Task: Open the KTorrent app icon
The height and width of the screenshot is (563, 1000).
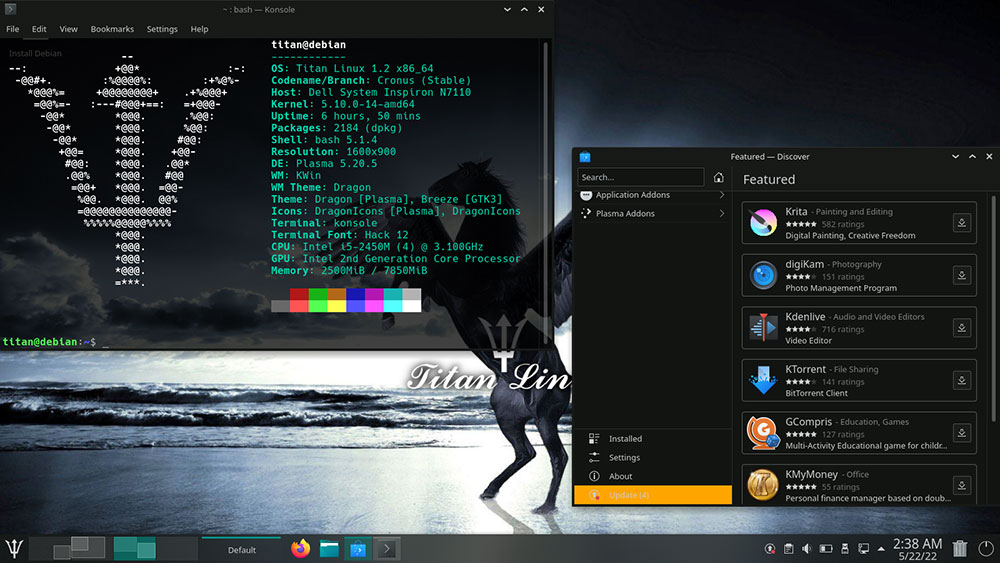Action: click(x=763, y=380)
